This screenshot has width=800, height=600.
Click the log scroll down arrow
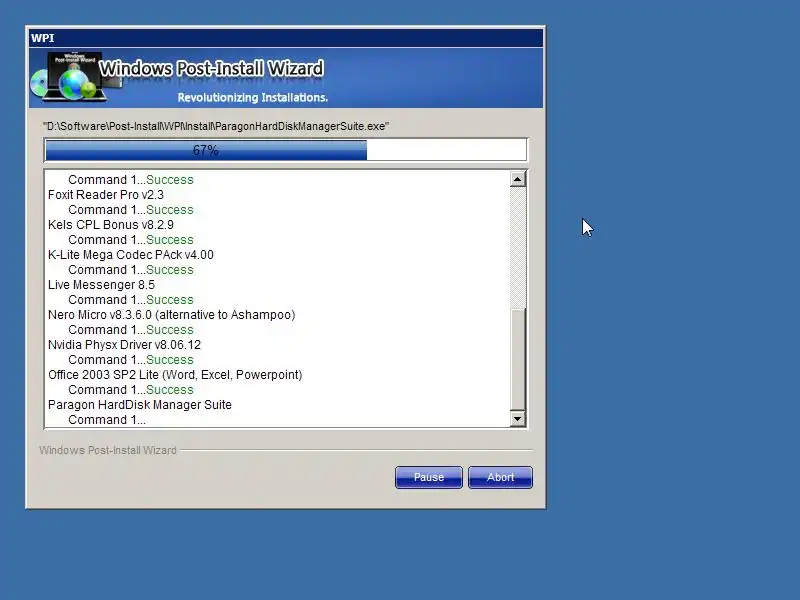click(x=517, y=419)
